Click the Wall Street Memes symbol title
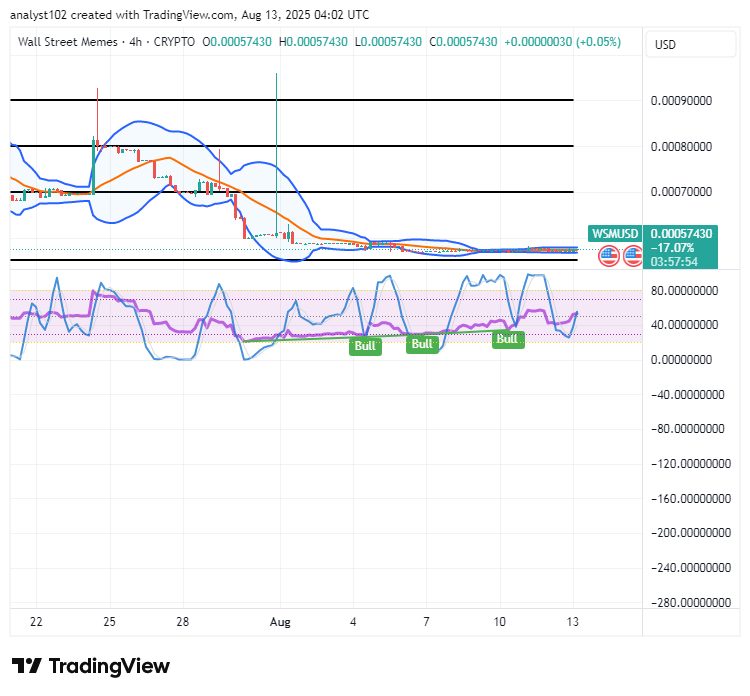This screenshot has height=696, width=750. click(67, 42)
